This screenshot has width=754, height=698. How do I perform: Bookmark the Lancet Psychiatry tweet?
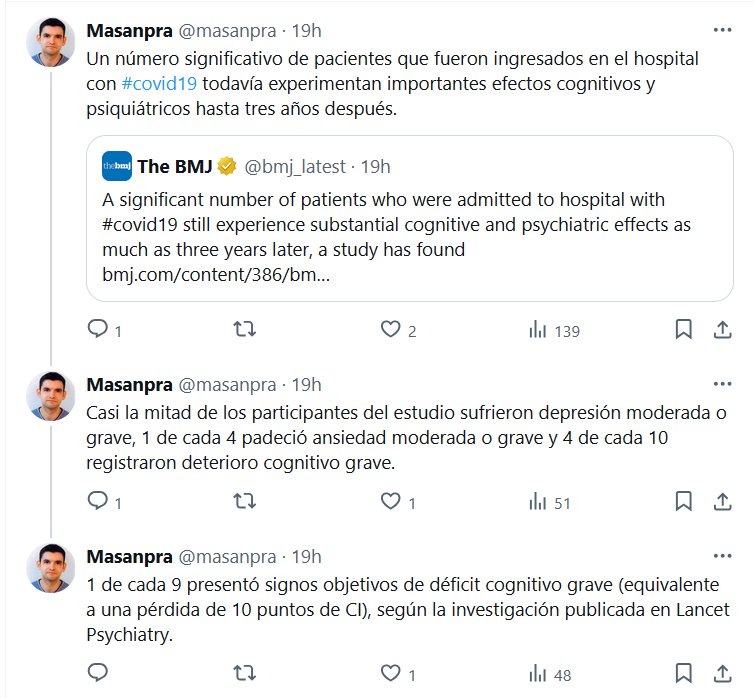[x=684, y=673]
